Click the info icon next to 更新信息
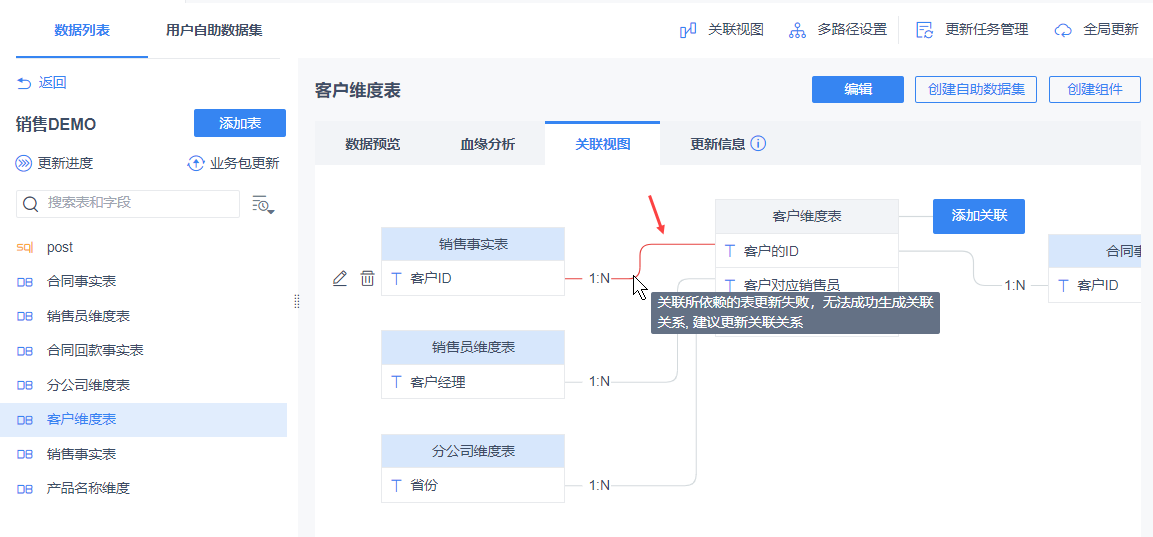The image size is (1153, 537). click(x=758, y=143)
